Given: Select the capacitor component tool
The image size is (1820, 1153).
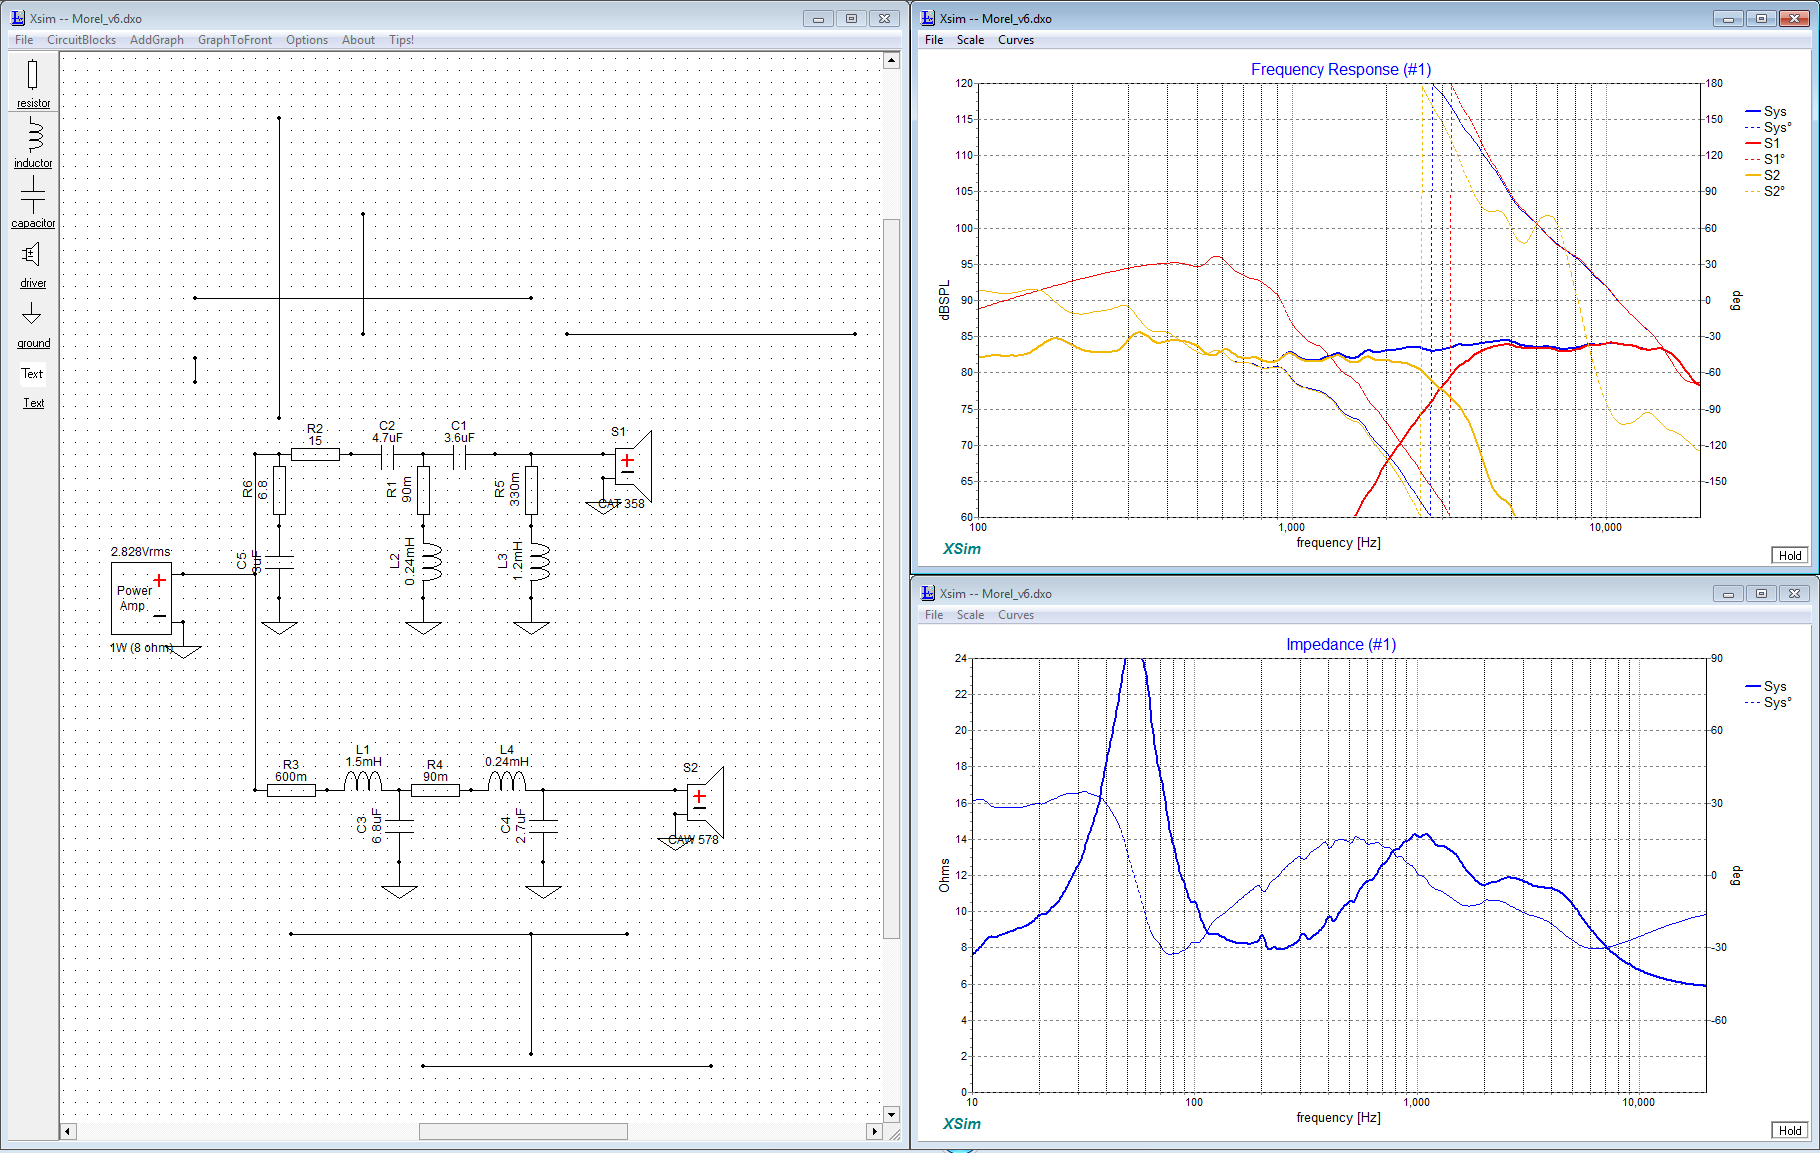Looking at the screenshot, I should coord(33,202).
